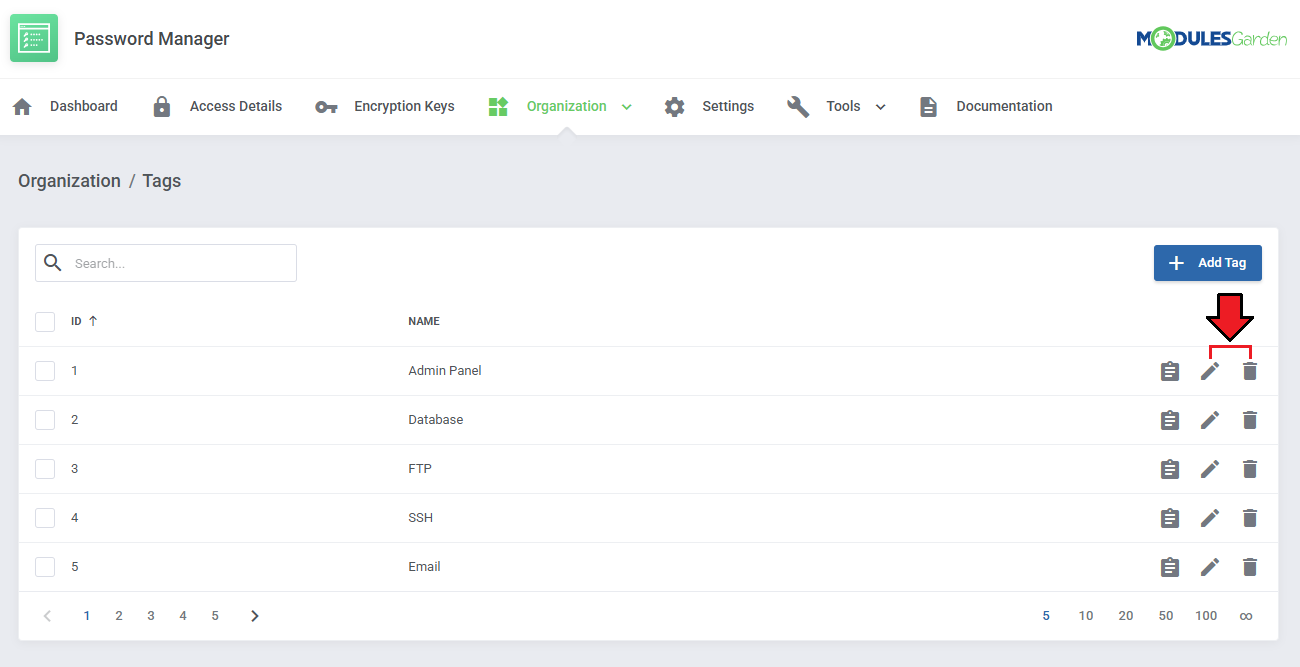Open the Encryption Keys menu item
1300x667 pixels.
[404, 106]
